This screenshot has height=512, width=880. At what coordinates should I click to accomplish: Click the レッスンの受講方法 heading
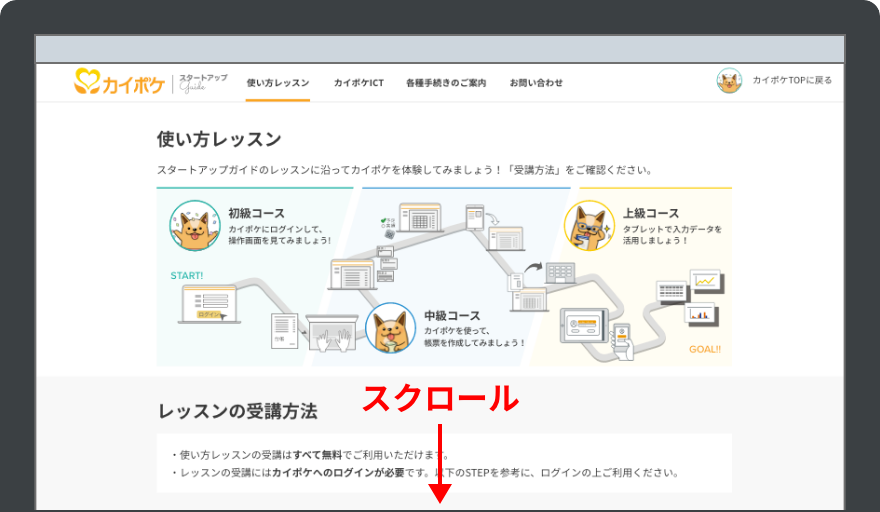(x=237, y=412)
